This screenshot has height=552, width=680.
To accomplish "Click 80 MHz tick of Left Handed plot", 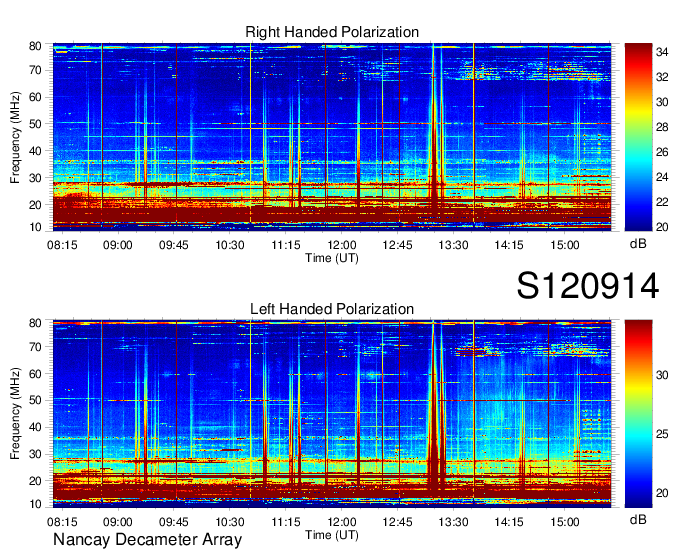I will pyautogui.click(x=35, y=323).
